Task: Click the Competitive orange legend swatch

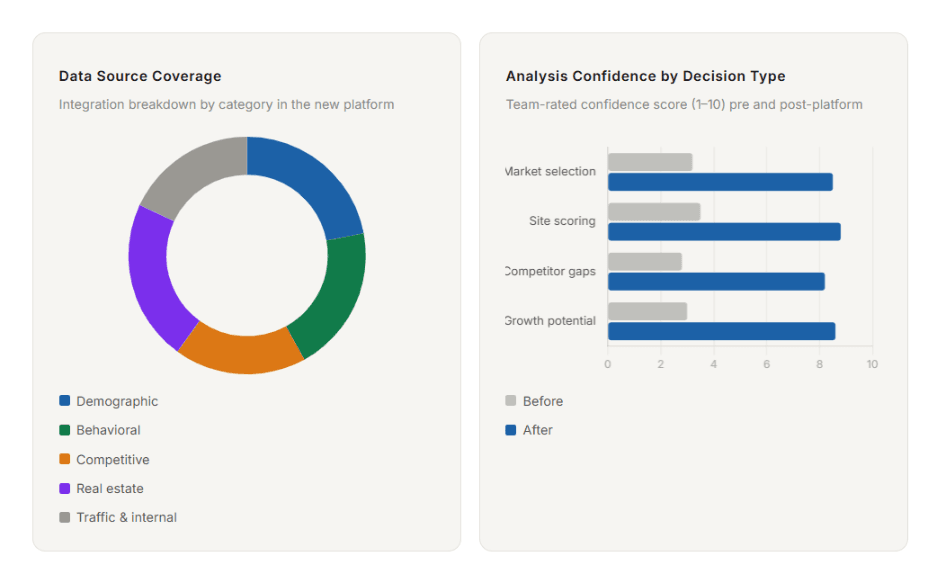Action: pos(64,459)
